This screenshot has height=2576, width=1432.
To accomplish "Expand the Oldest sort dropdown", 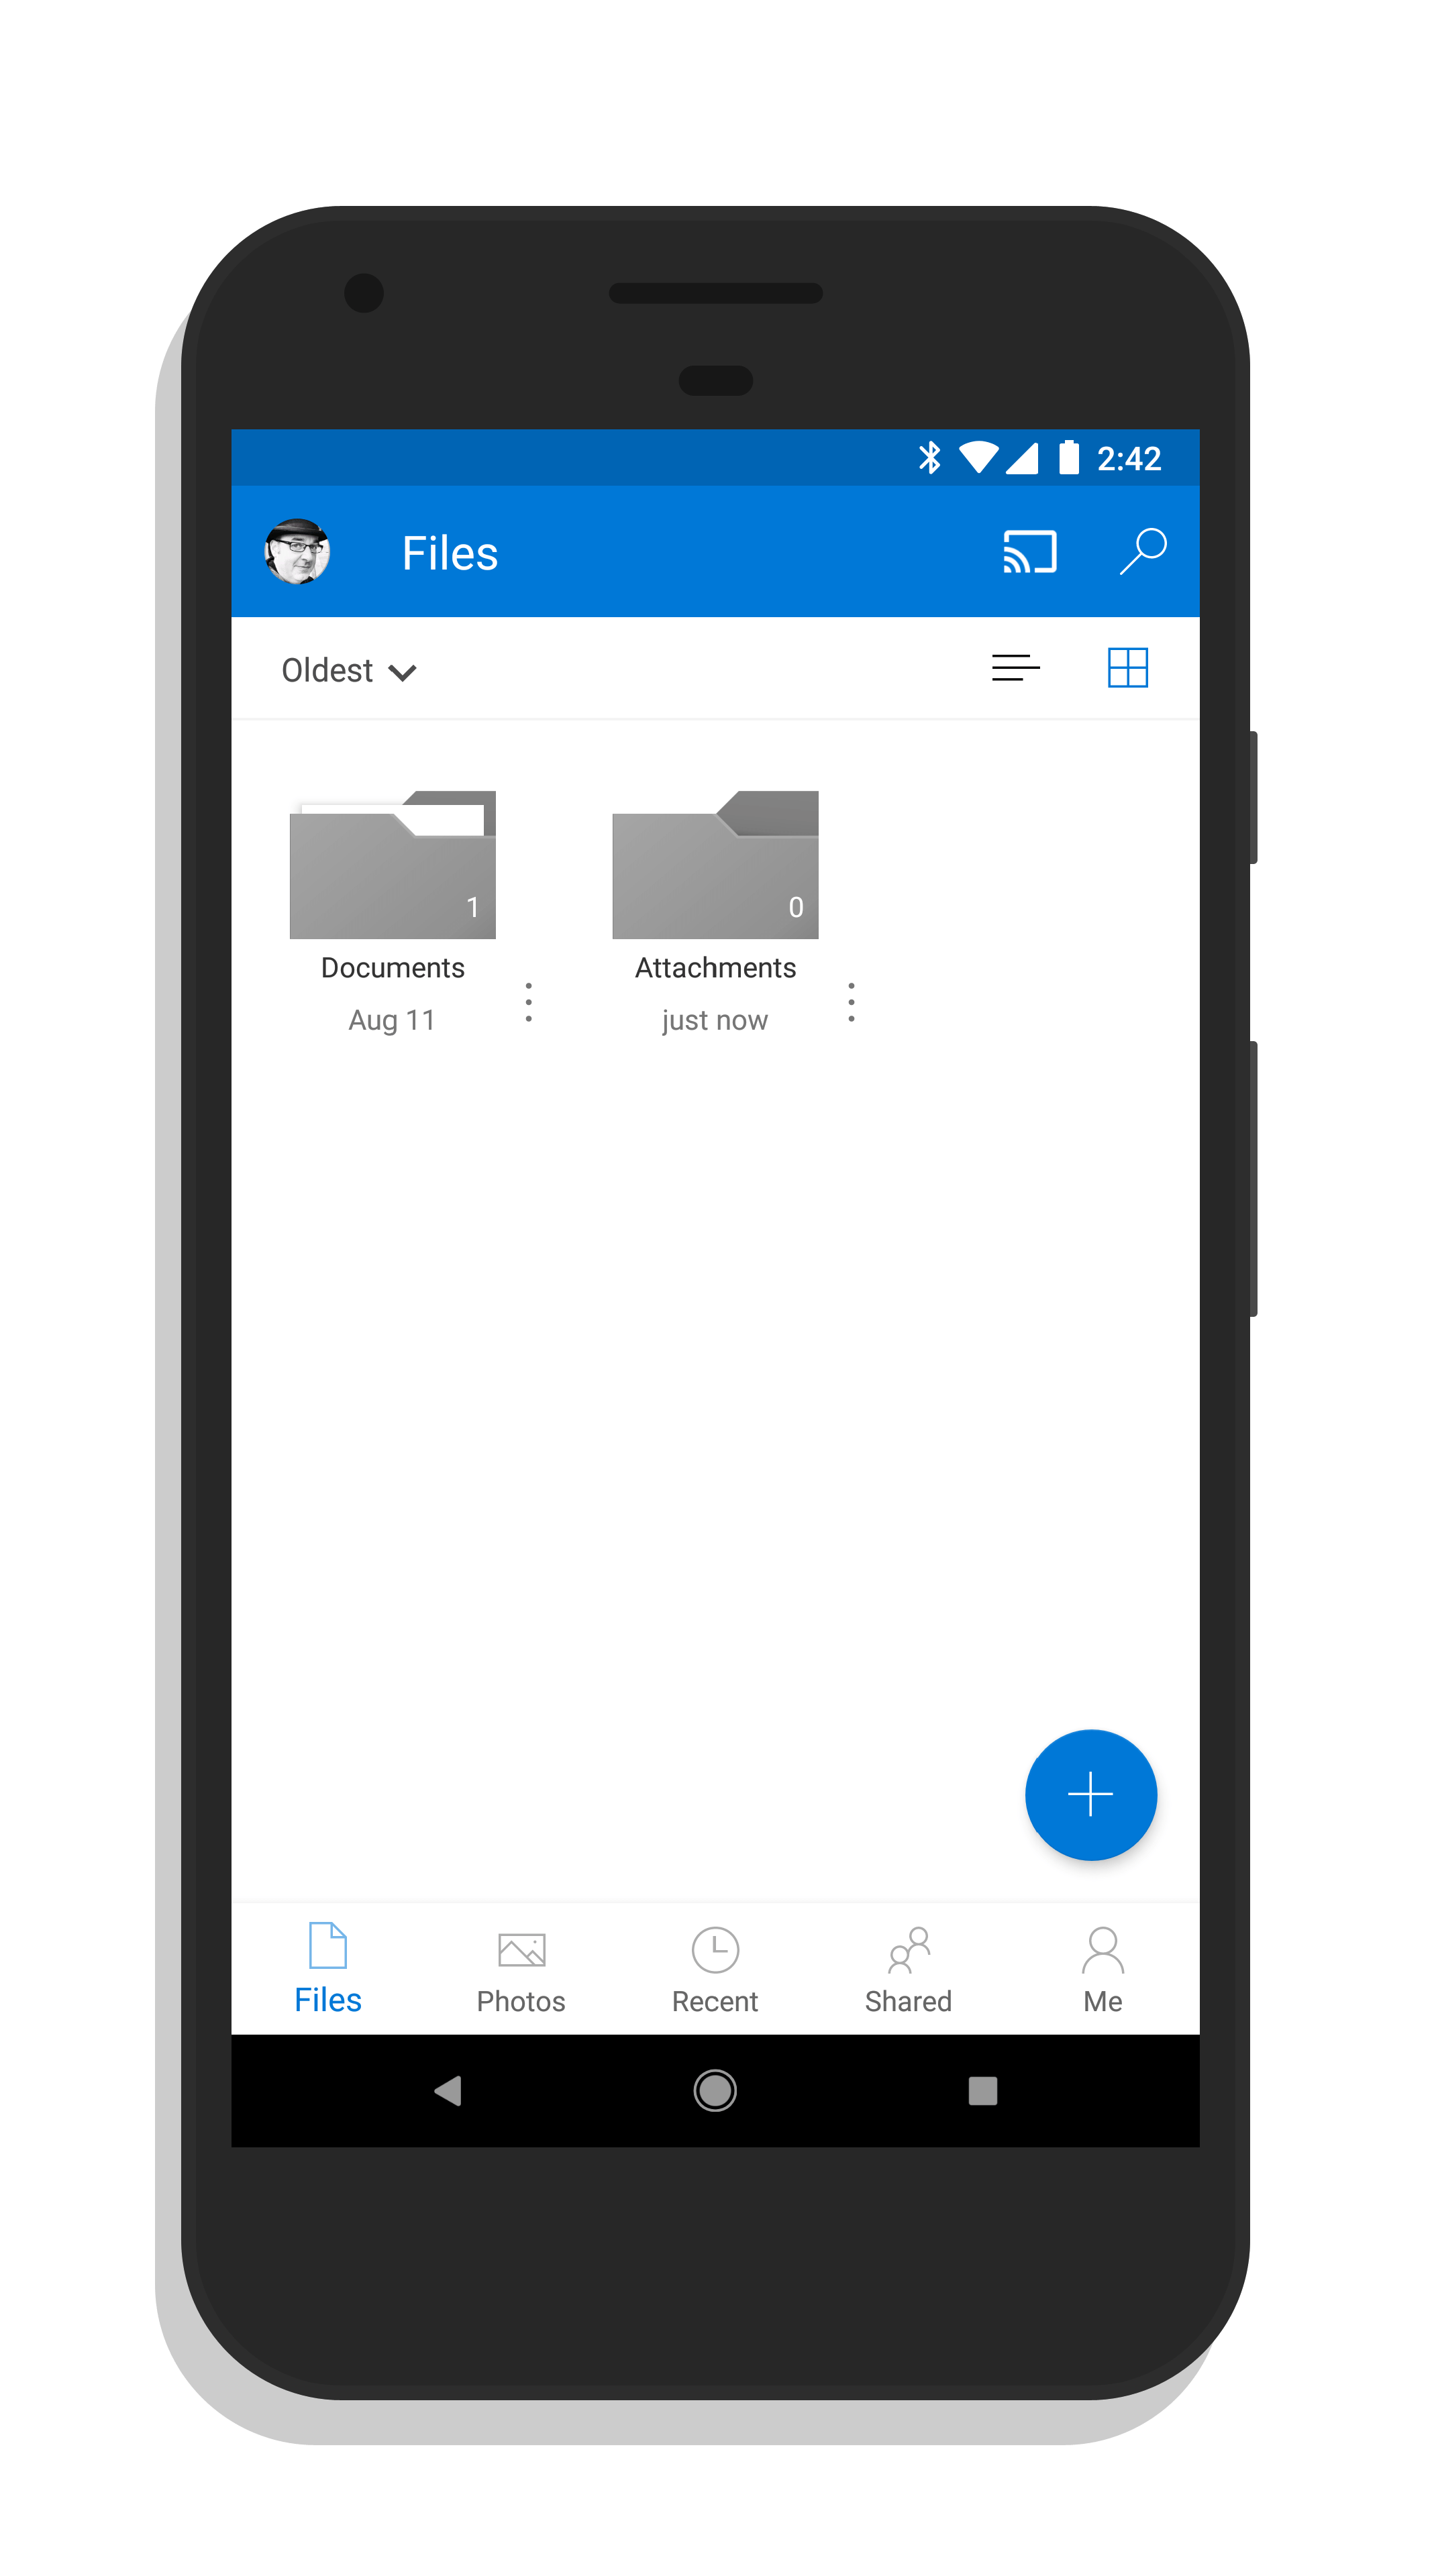I will coord(348,670).
